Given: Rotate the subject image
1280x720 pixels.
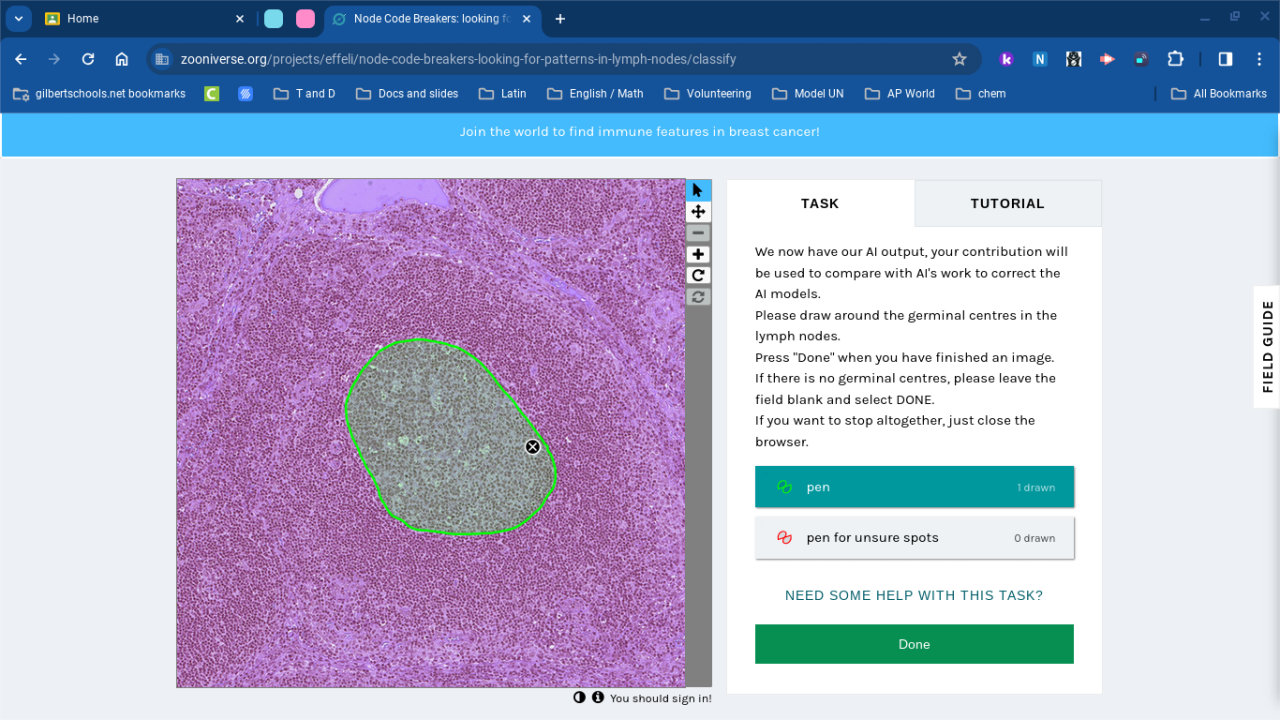Looking at the screenshot, I should tap(698, 275).
